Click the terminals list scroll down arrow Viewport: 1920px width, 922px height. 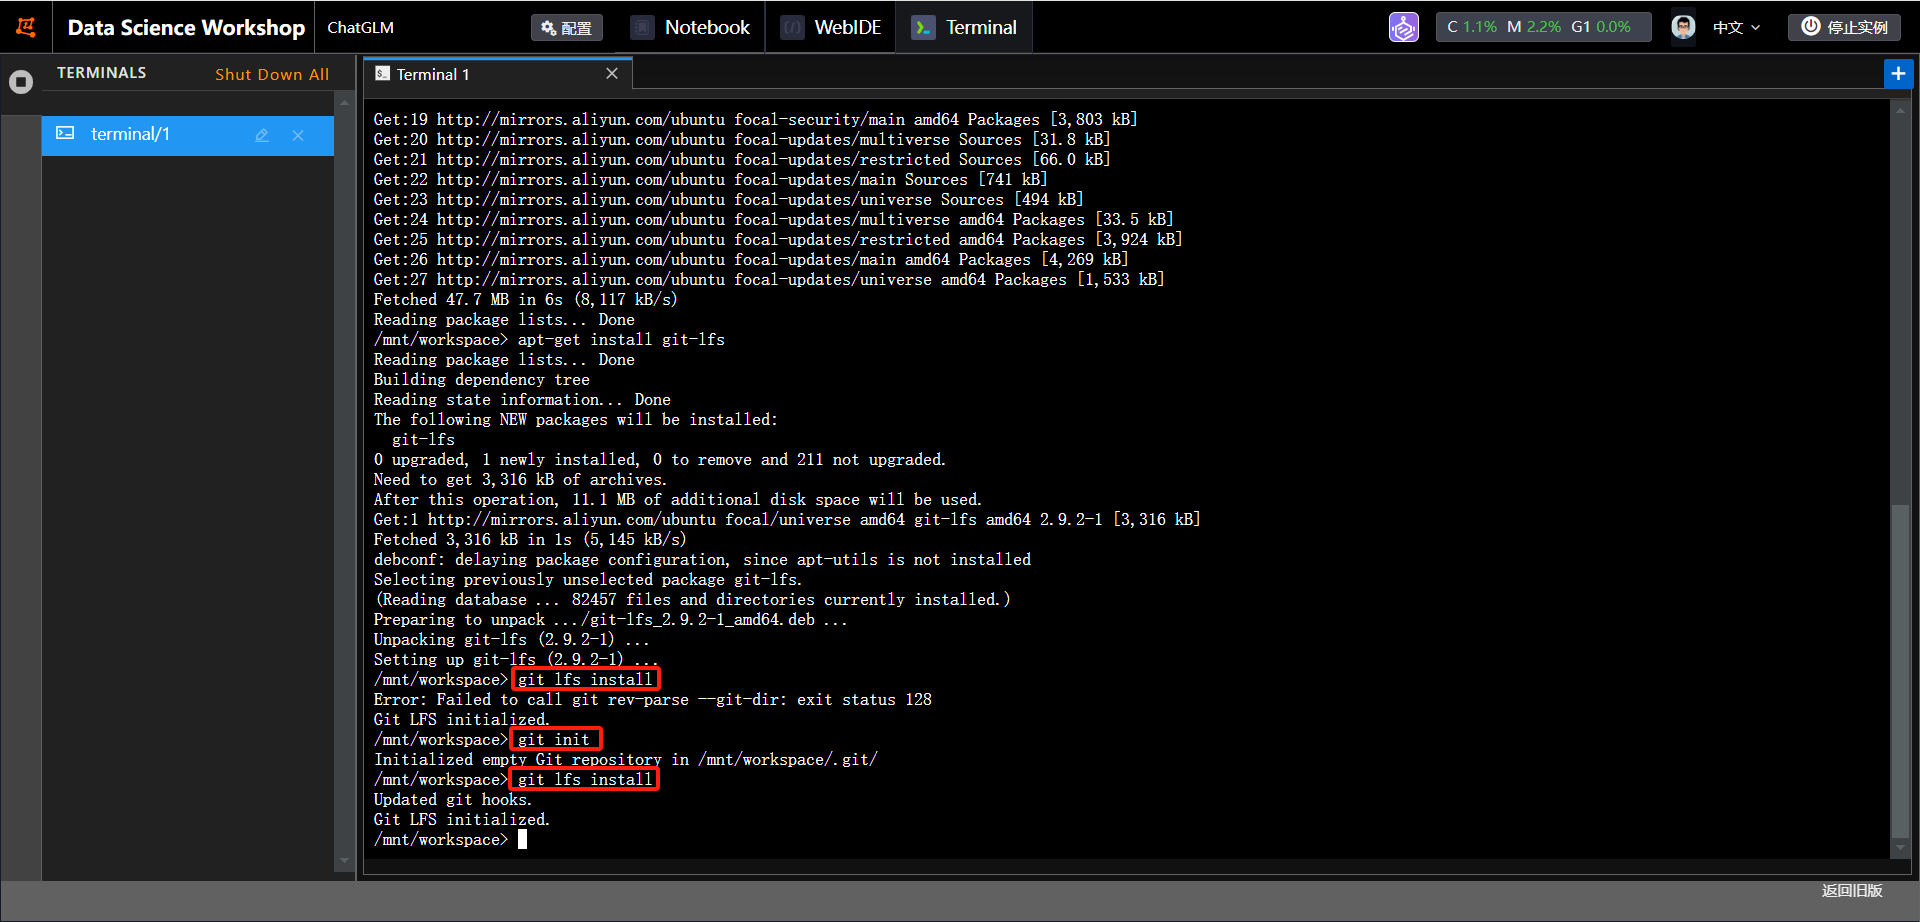coord(344,860)
